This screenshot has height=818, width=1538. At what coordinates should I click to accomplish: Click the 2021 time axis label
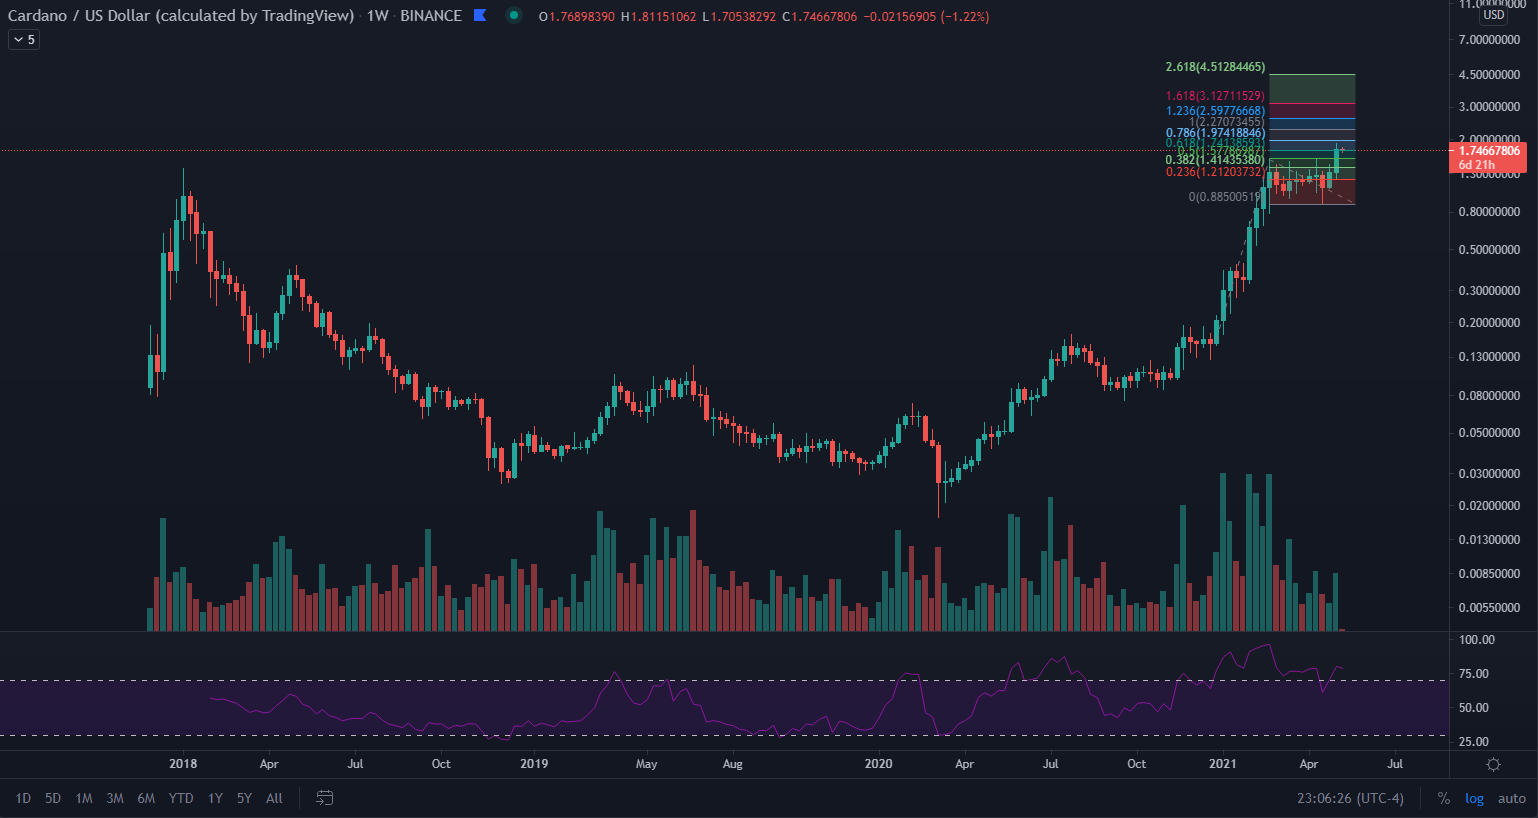pos(1222,764)
